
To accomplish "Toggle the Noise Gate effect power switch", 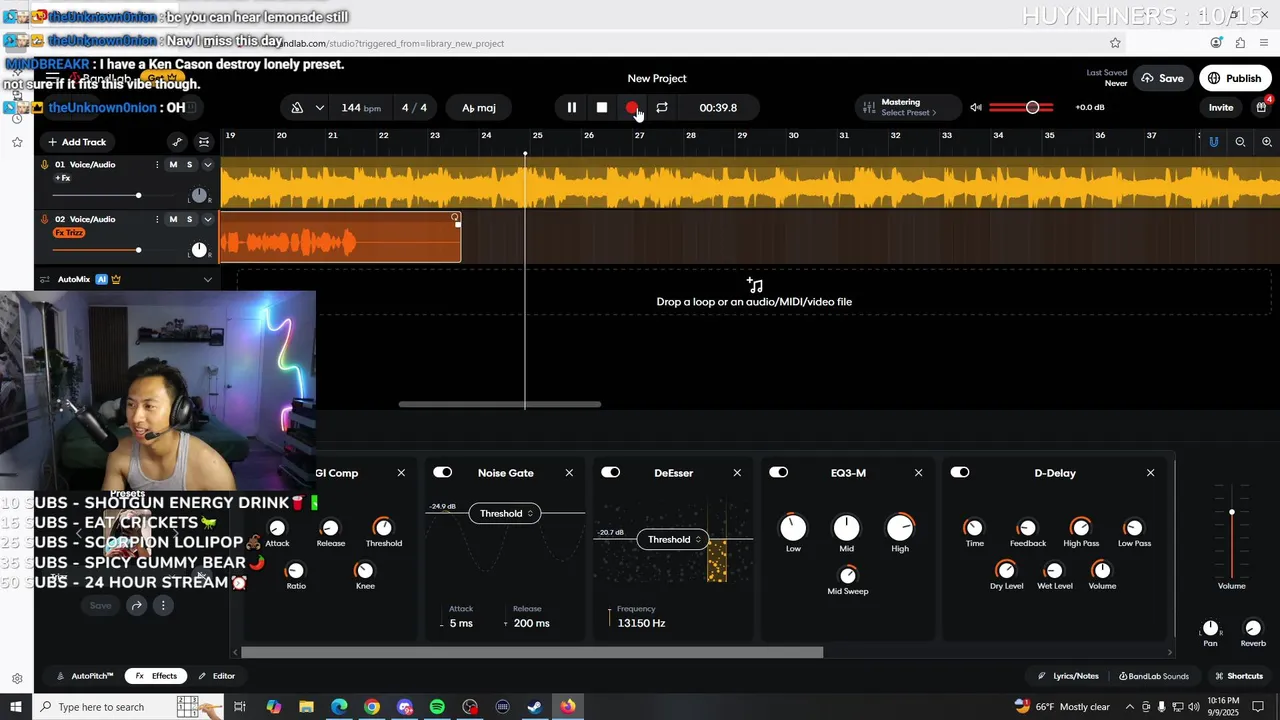I will click(442, 472).
